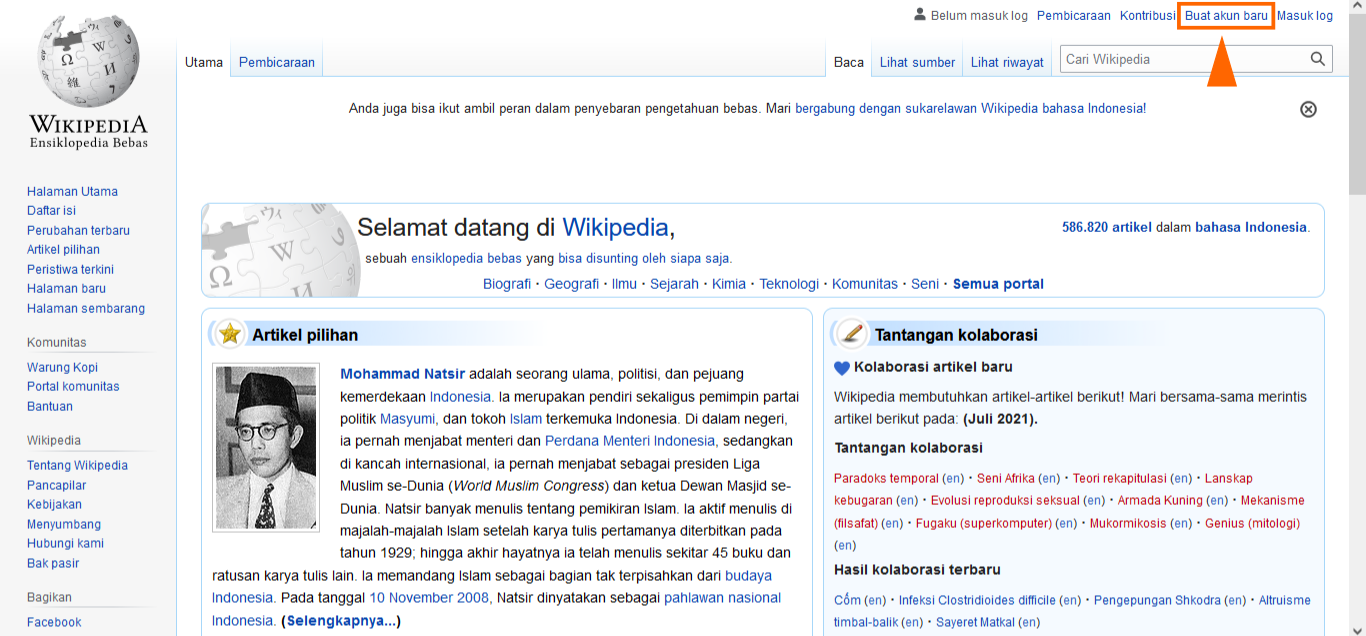Click the search magnifier icon
The height and width of the screenshot is (636, 1366).
1318,59
